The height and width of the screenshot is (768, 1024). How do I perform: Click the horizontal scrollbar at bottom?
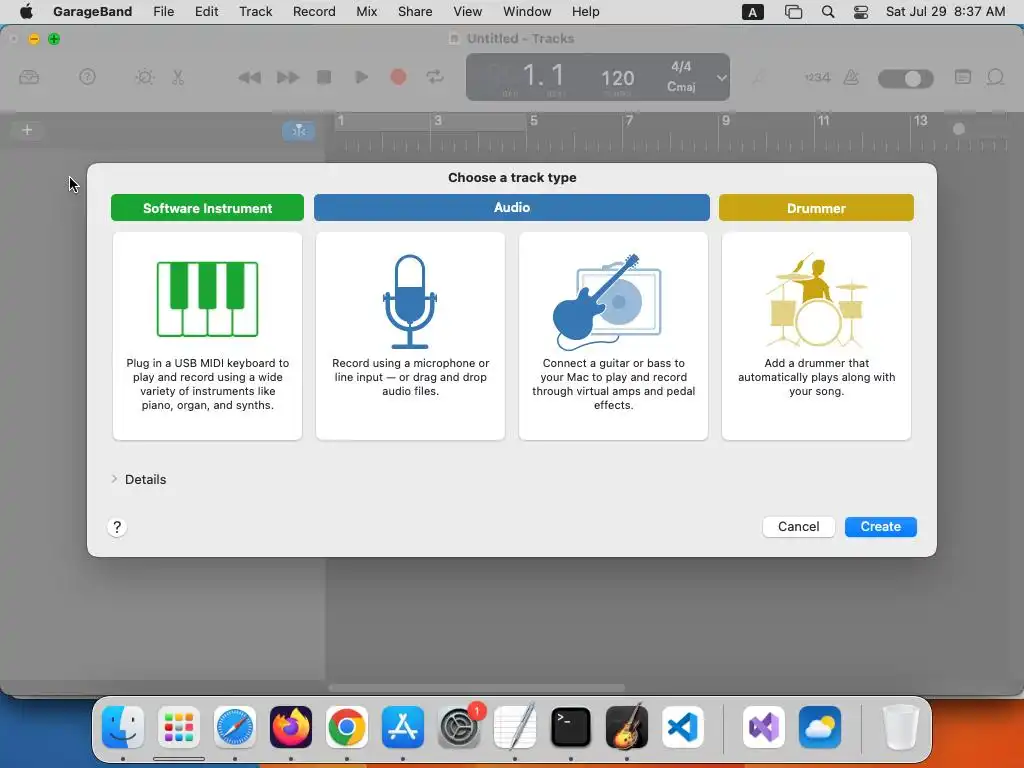(477, 687)
